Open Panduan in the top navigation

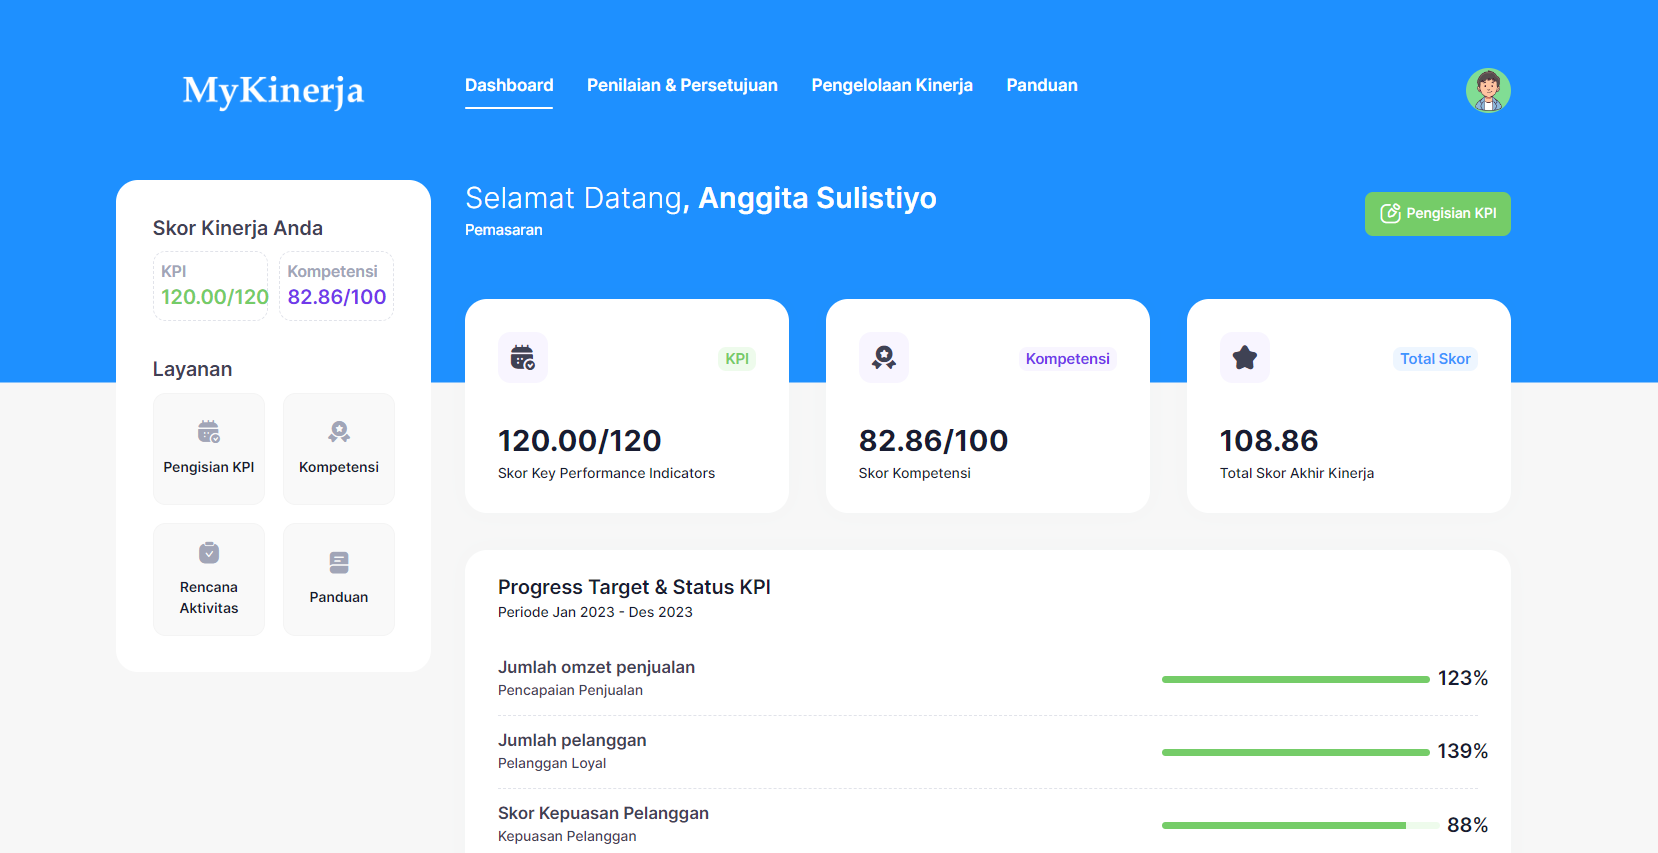1041,85
